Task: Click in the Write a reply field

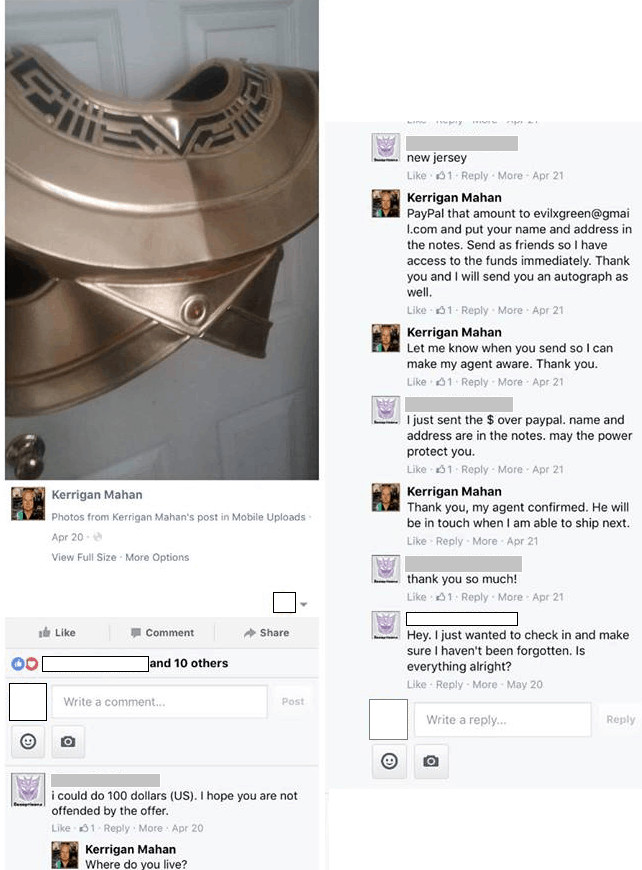Action: point(503,720)
